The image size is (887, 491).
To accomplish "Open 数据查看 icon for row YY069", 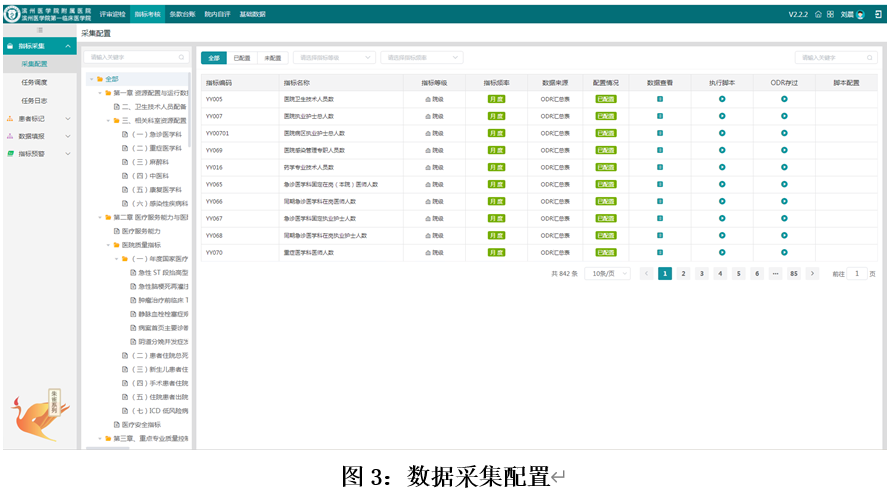I will 660,150.
